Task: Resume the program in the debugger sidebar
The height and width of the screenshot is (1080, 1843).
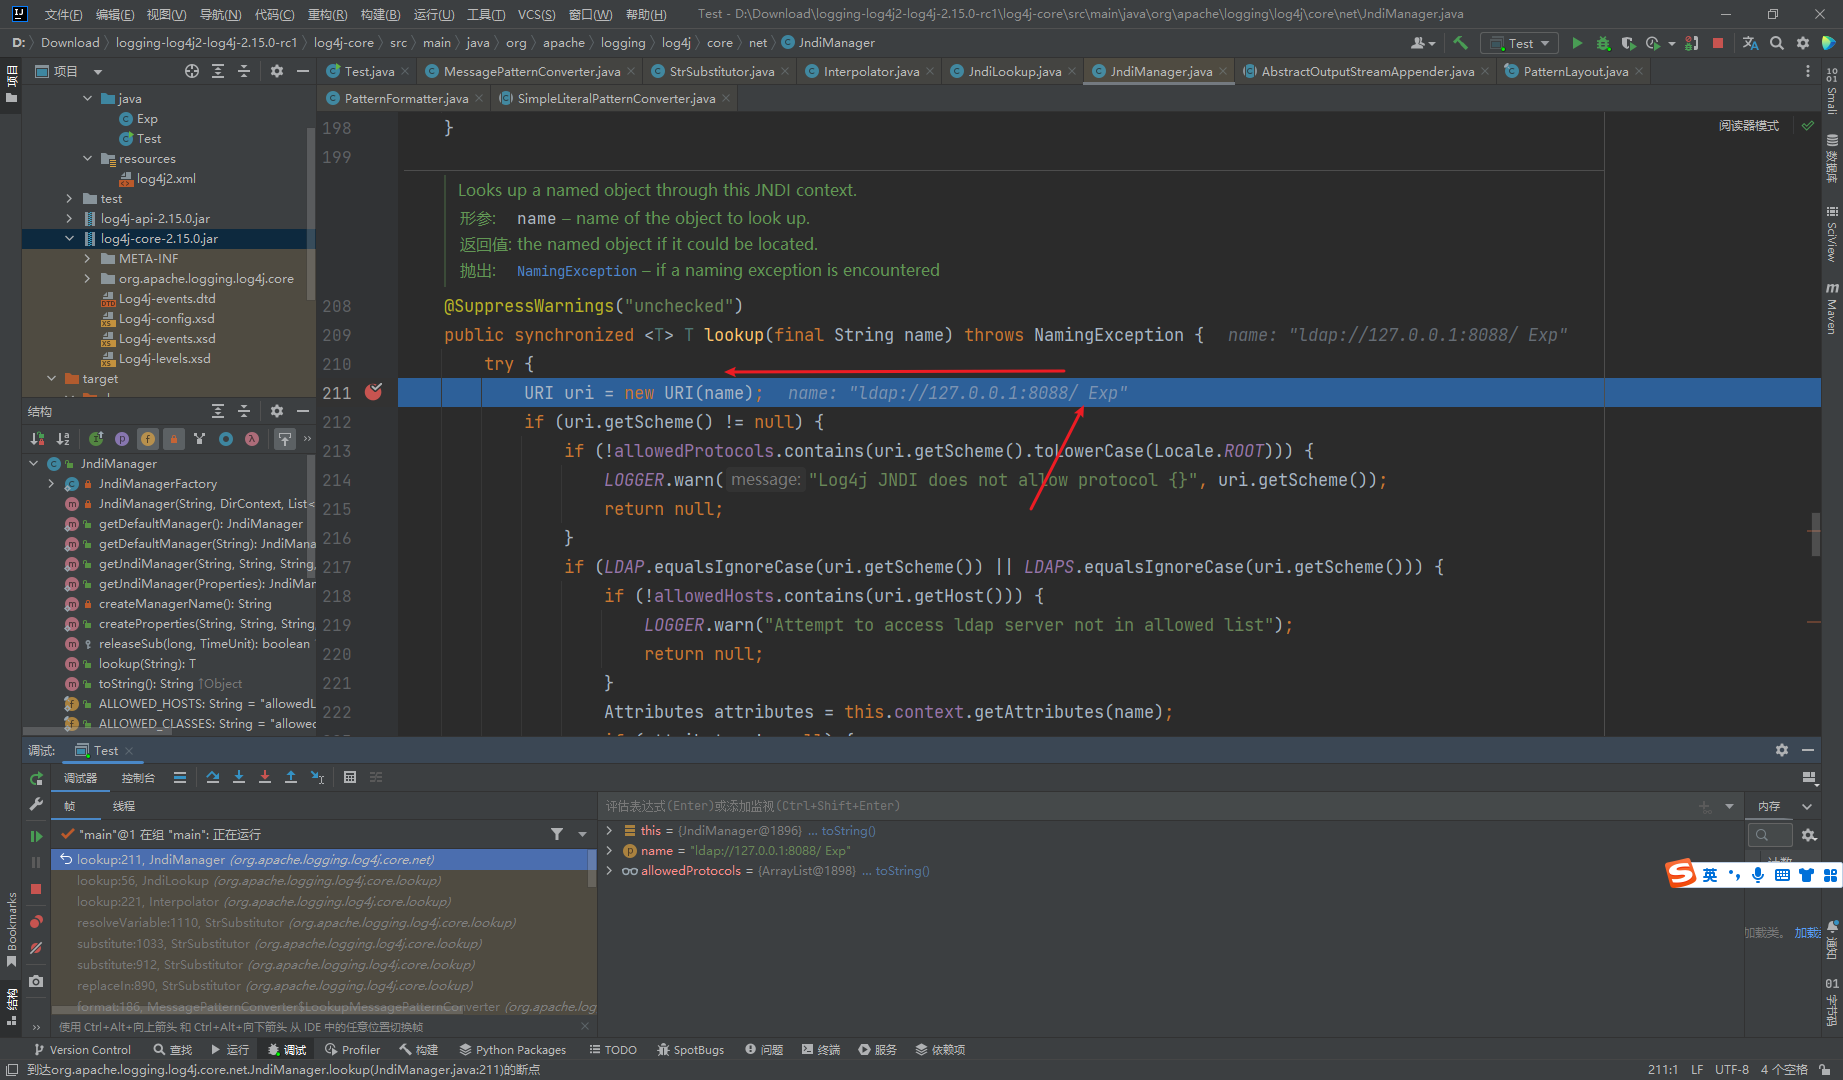Action: 36,836
